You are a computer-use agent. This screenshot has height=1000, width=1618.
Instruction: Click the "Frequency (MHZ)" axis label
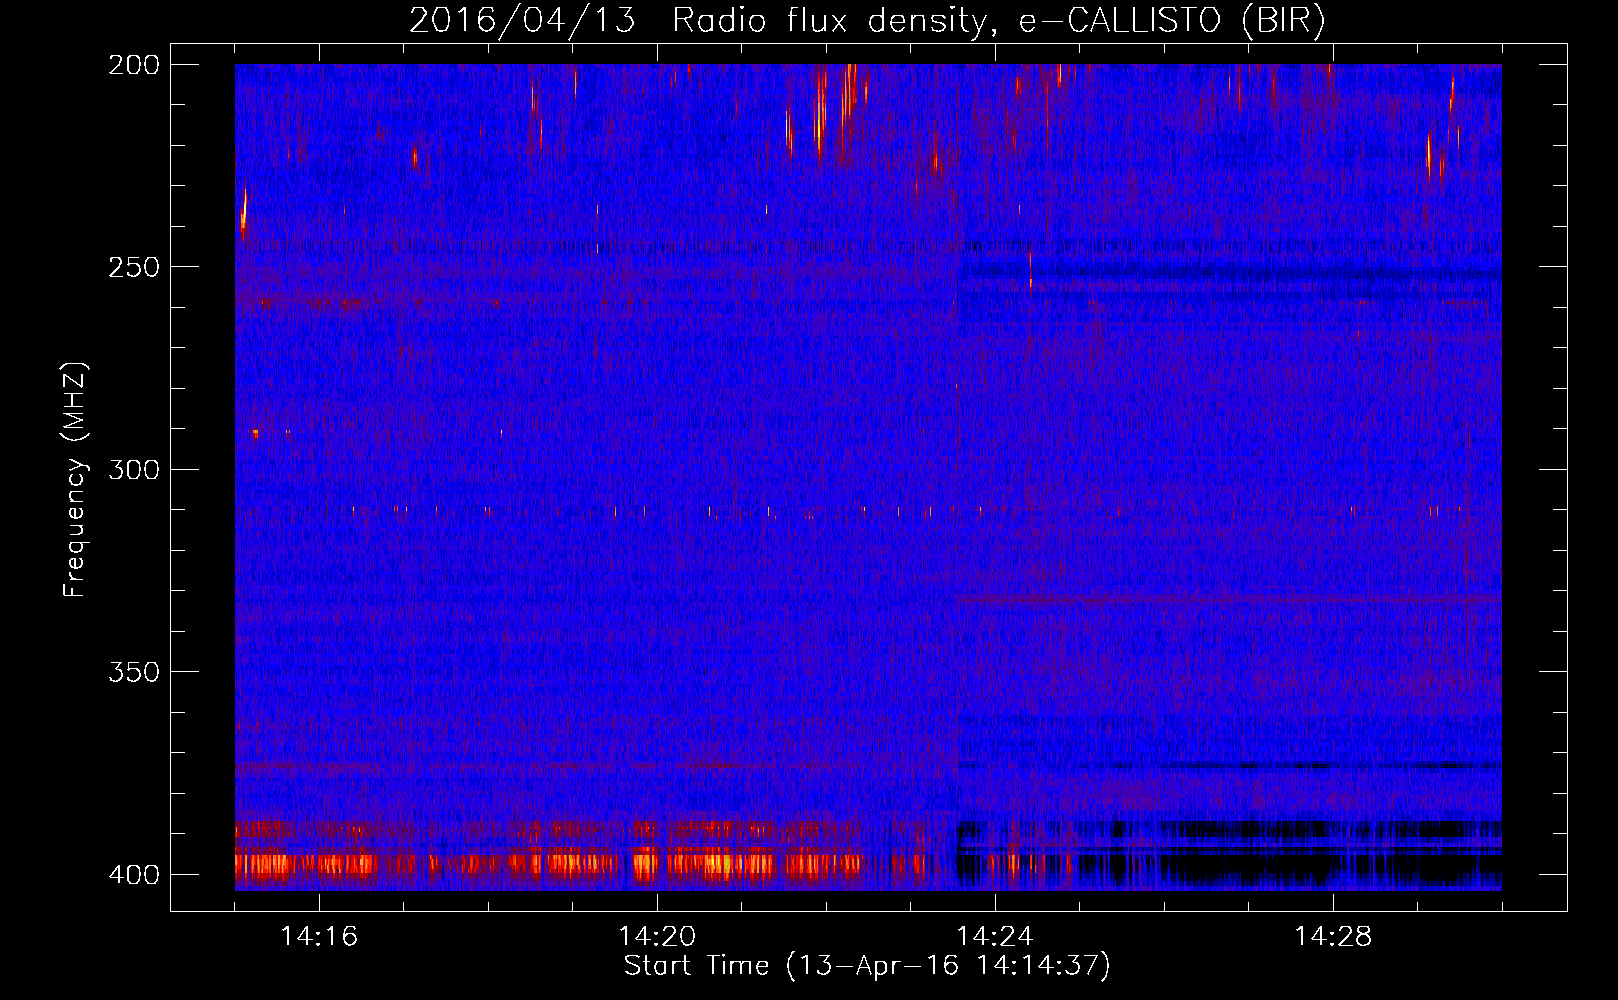point(75,479)
